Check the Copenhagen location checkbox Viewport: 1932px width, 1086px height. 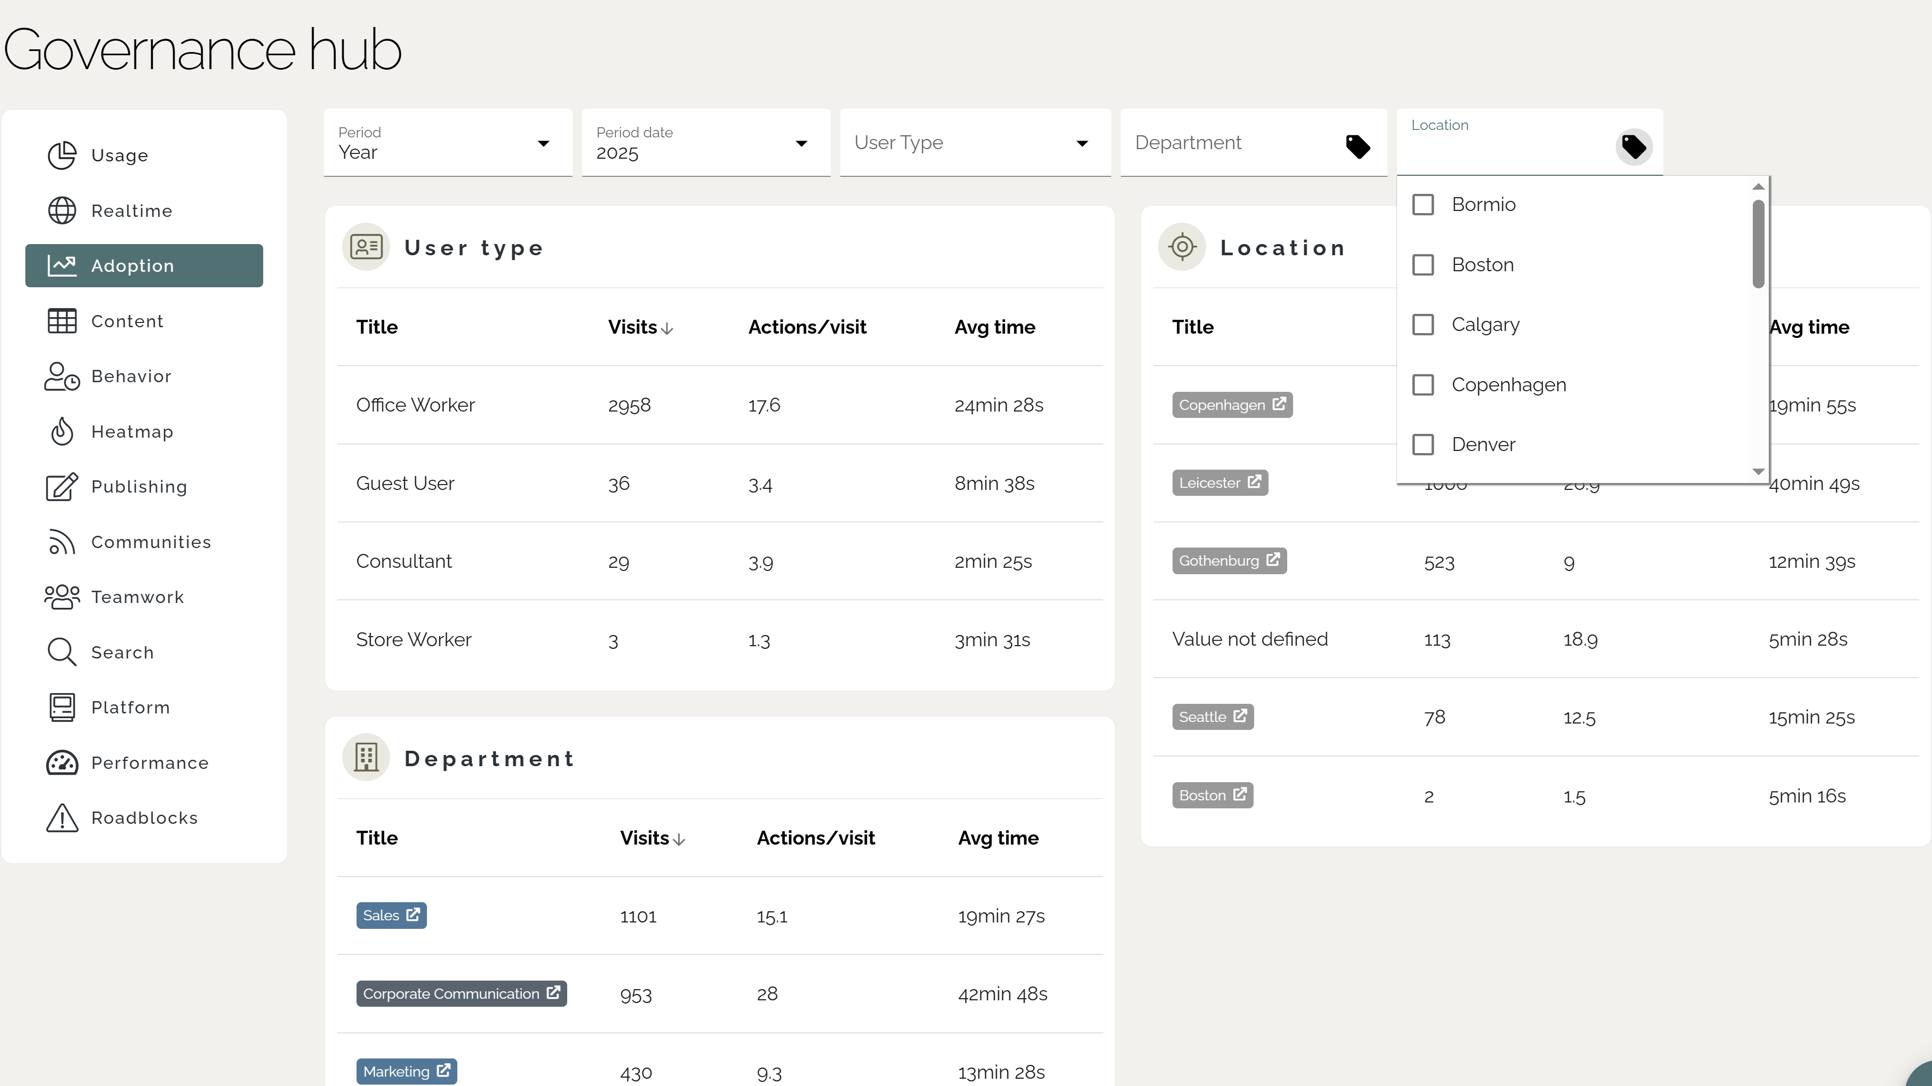point(1423,385)
